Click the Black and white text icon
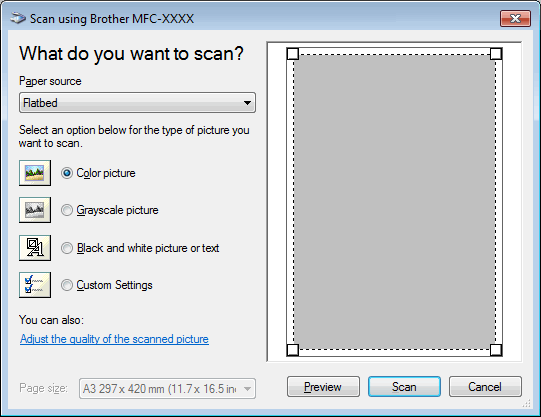This screenshot has width=541, height=417. pyautogui.click(x=35, y=248)
